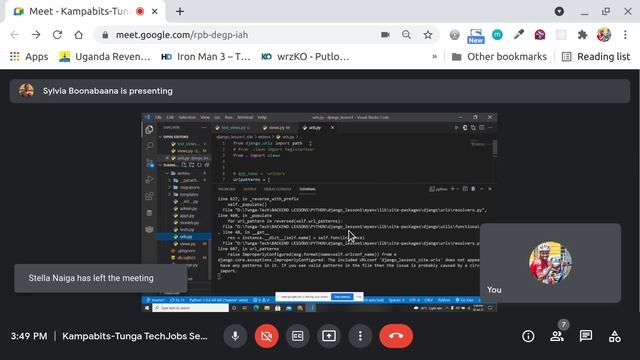Open the browser home page
The width and height of the screenshot is (640, 360).
point(78,35)
